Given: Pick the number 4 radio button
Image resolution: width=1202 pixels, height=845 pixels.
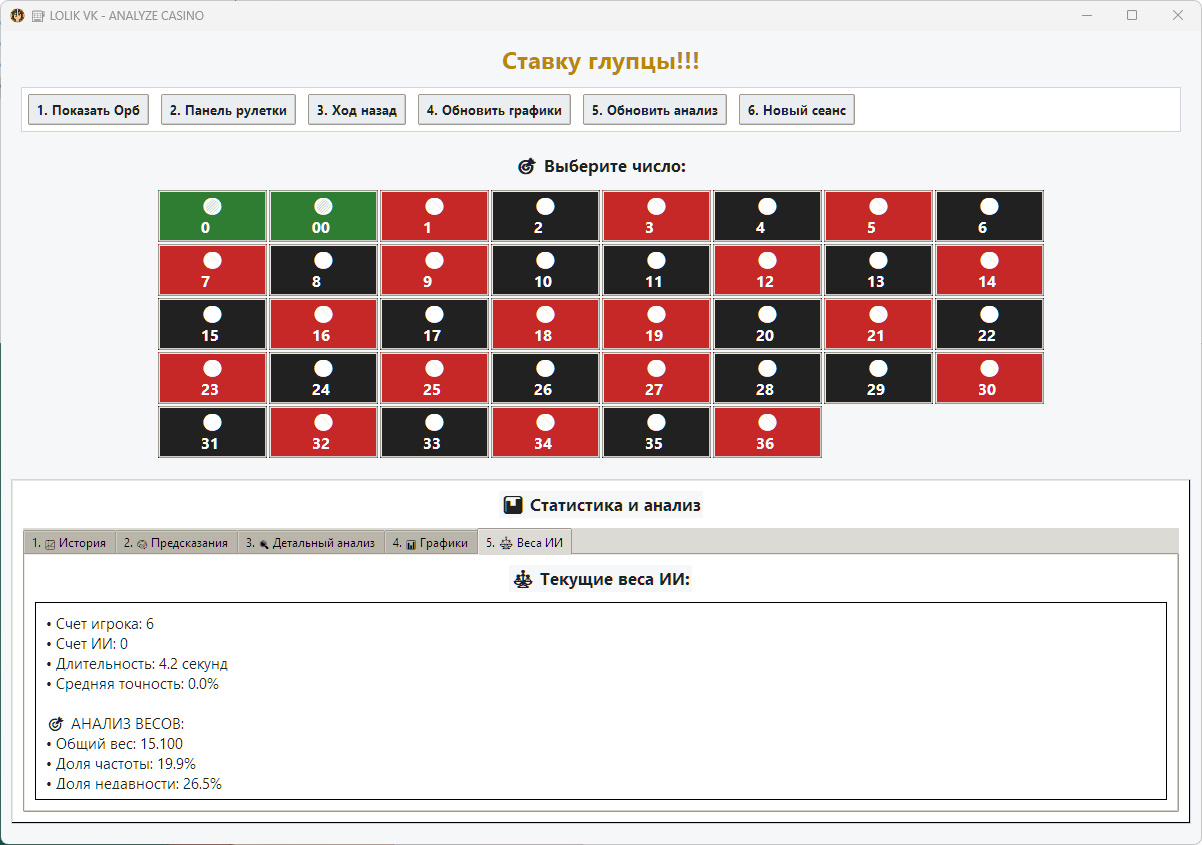Looking at the screenshot, I should tap(767, 216).
